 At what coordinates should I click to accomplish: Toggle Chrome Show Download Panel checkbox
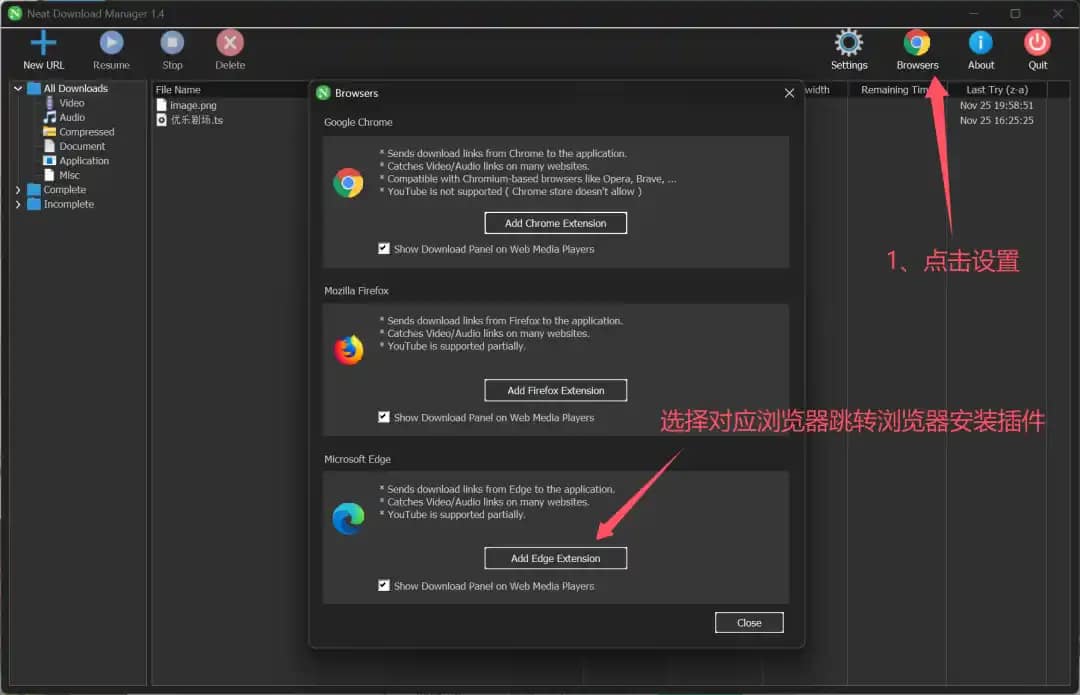coord(384,249)
